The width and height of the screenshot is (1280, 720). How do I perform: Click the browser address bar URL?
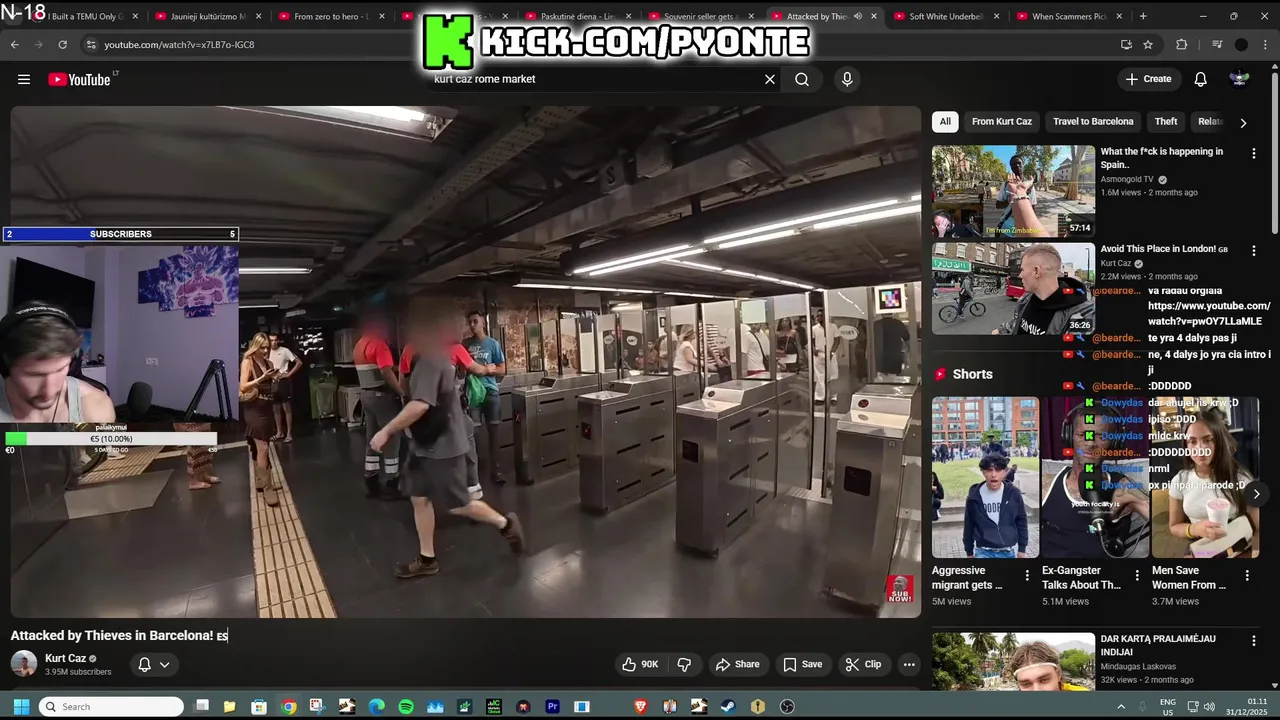click(x=180, y=44)
